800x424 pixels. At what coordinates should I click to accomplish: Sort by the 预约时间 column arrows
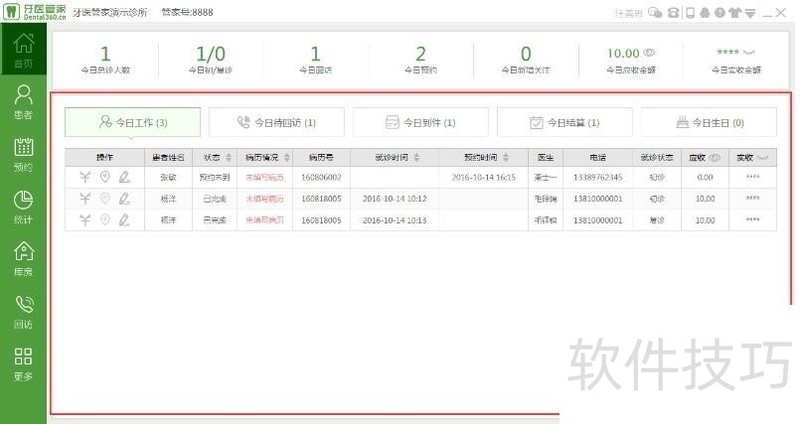[x=506, y=158]
